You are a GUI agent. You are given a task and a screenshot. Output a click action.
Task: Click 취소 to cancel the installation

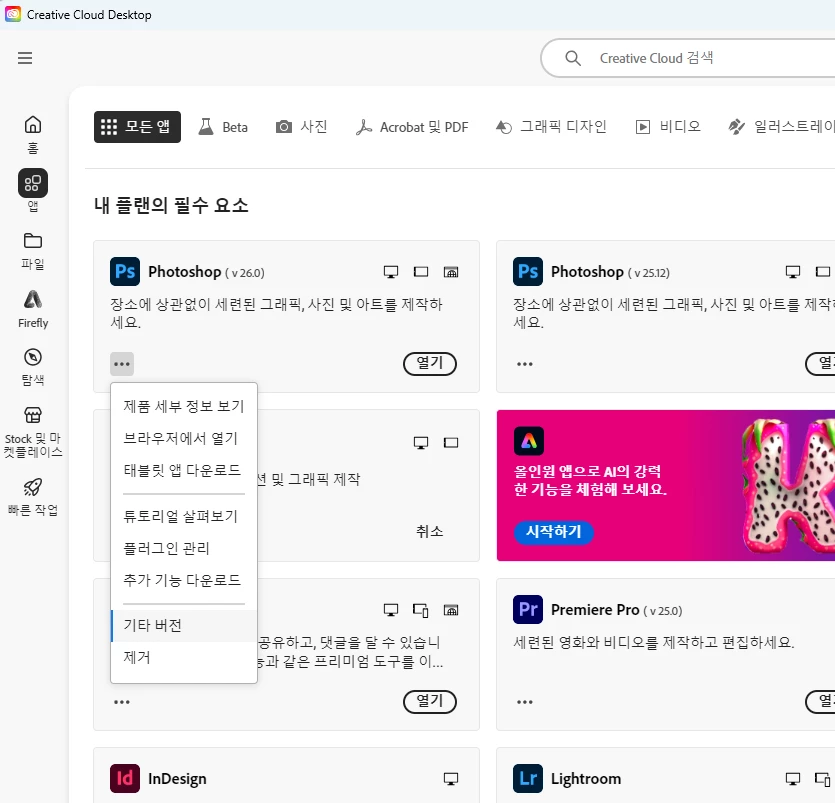(x=430, y=531)
